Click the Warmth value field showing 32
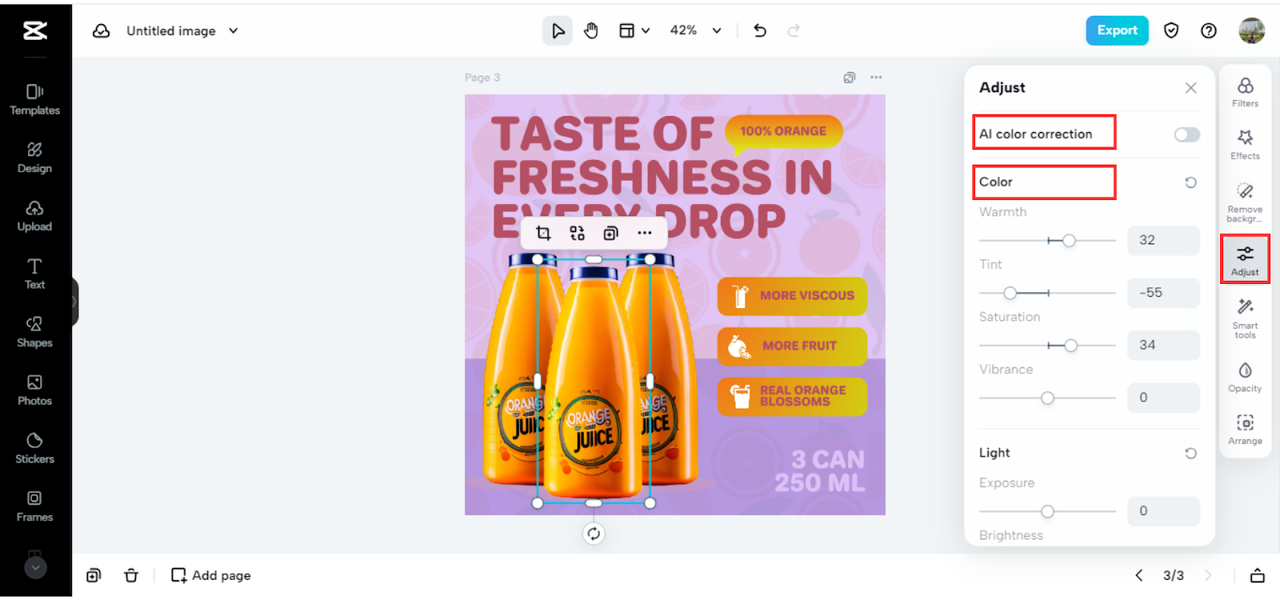This screenshot has width=1280, height=600. (1163, 240)
